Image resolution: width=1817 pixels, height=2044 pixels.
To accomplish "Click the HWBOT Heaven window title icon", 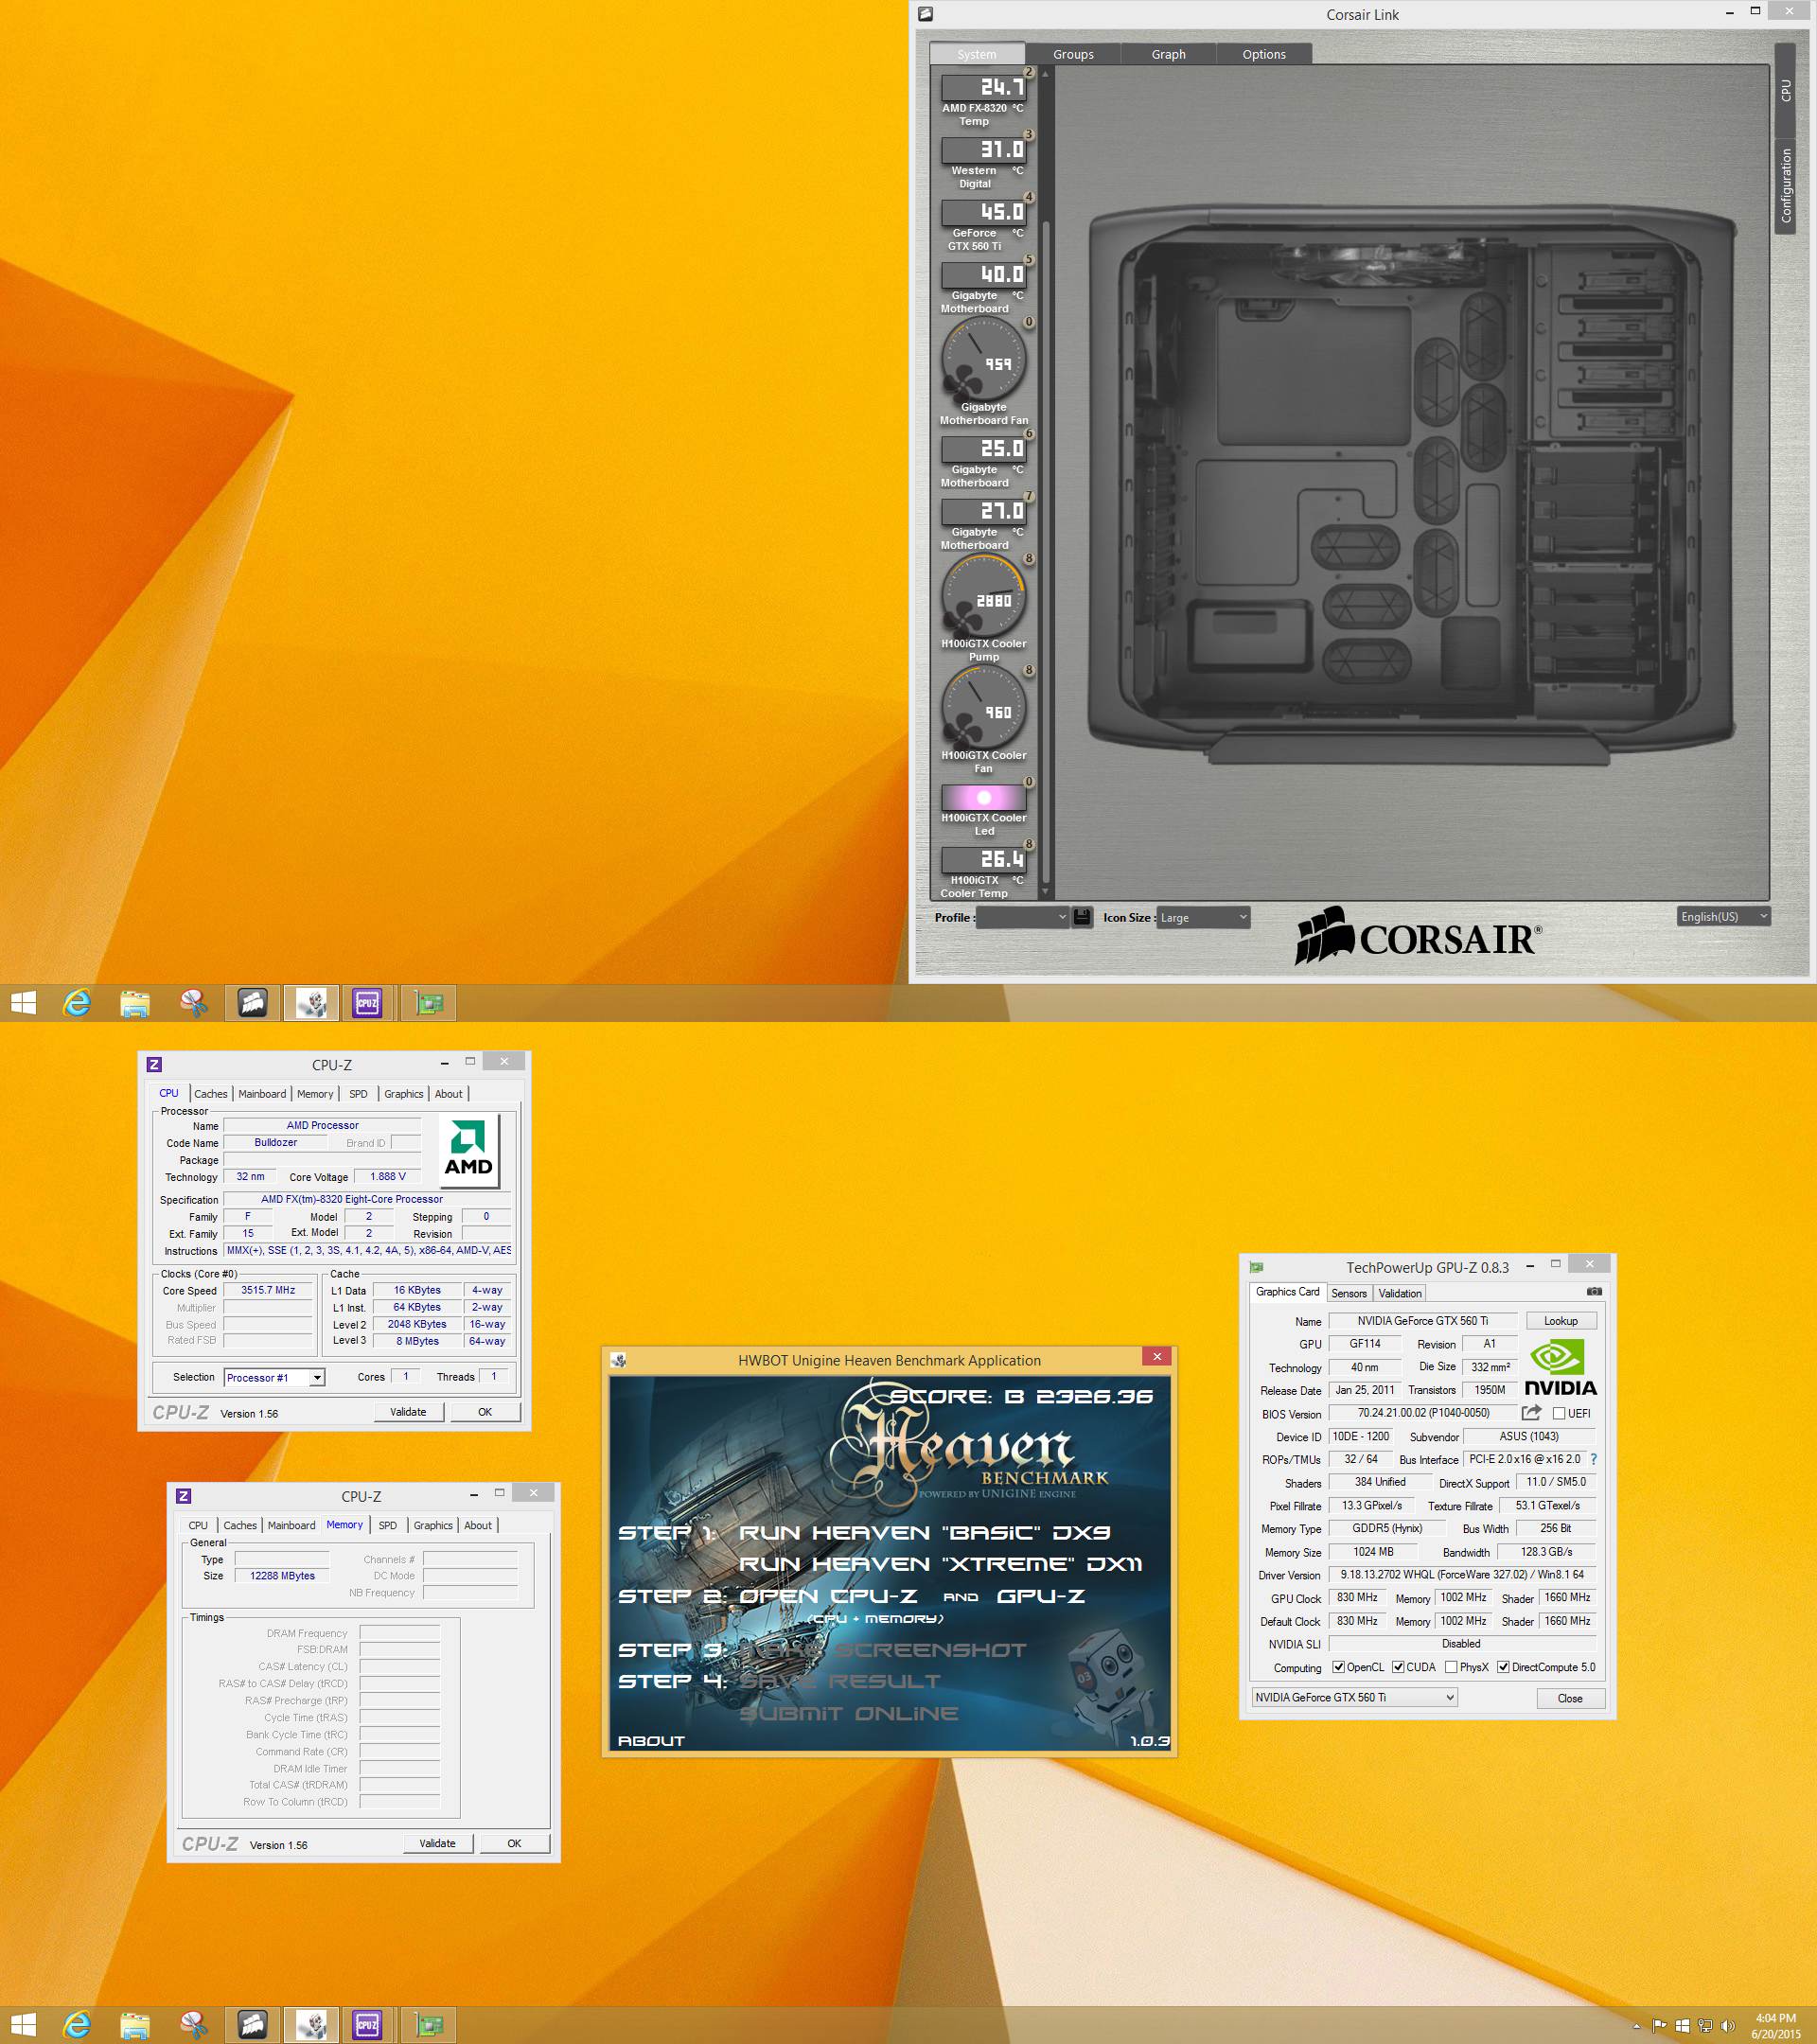I will (618, 1360).
